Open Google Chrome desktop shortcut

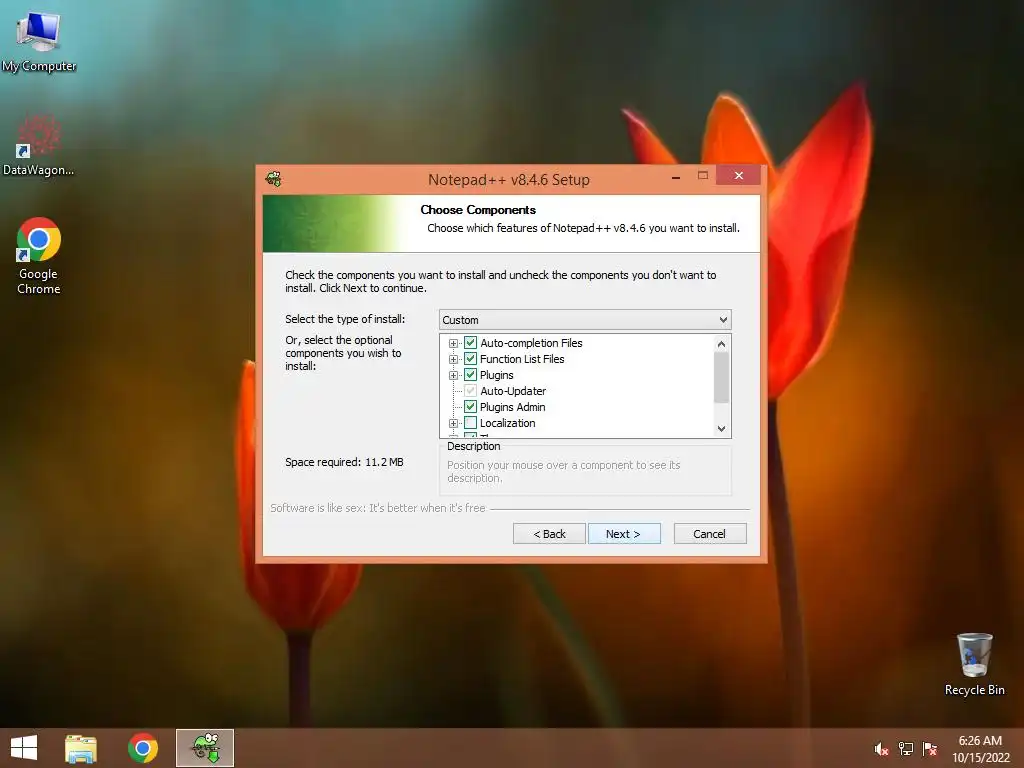[x=39, y=256]
